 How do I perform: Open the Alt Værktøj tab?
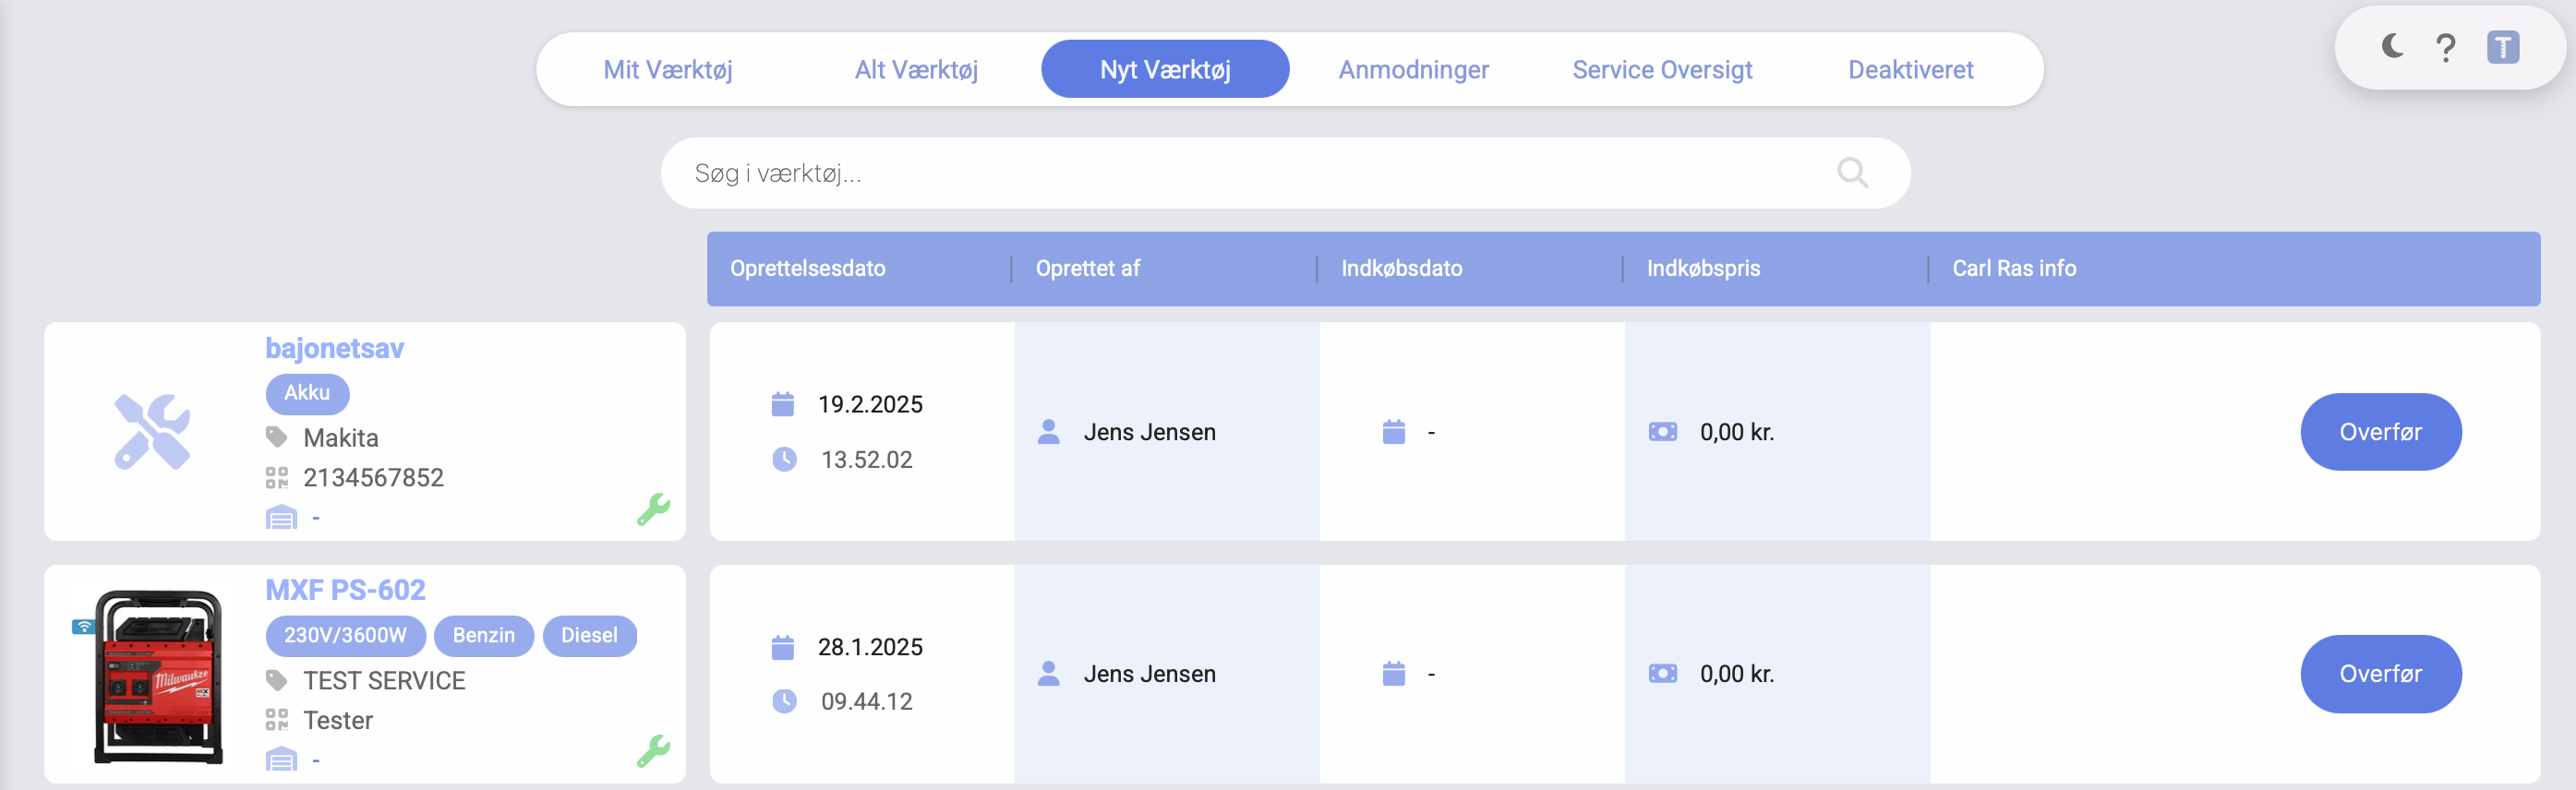click(915, 70)
